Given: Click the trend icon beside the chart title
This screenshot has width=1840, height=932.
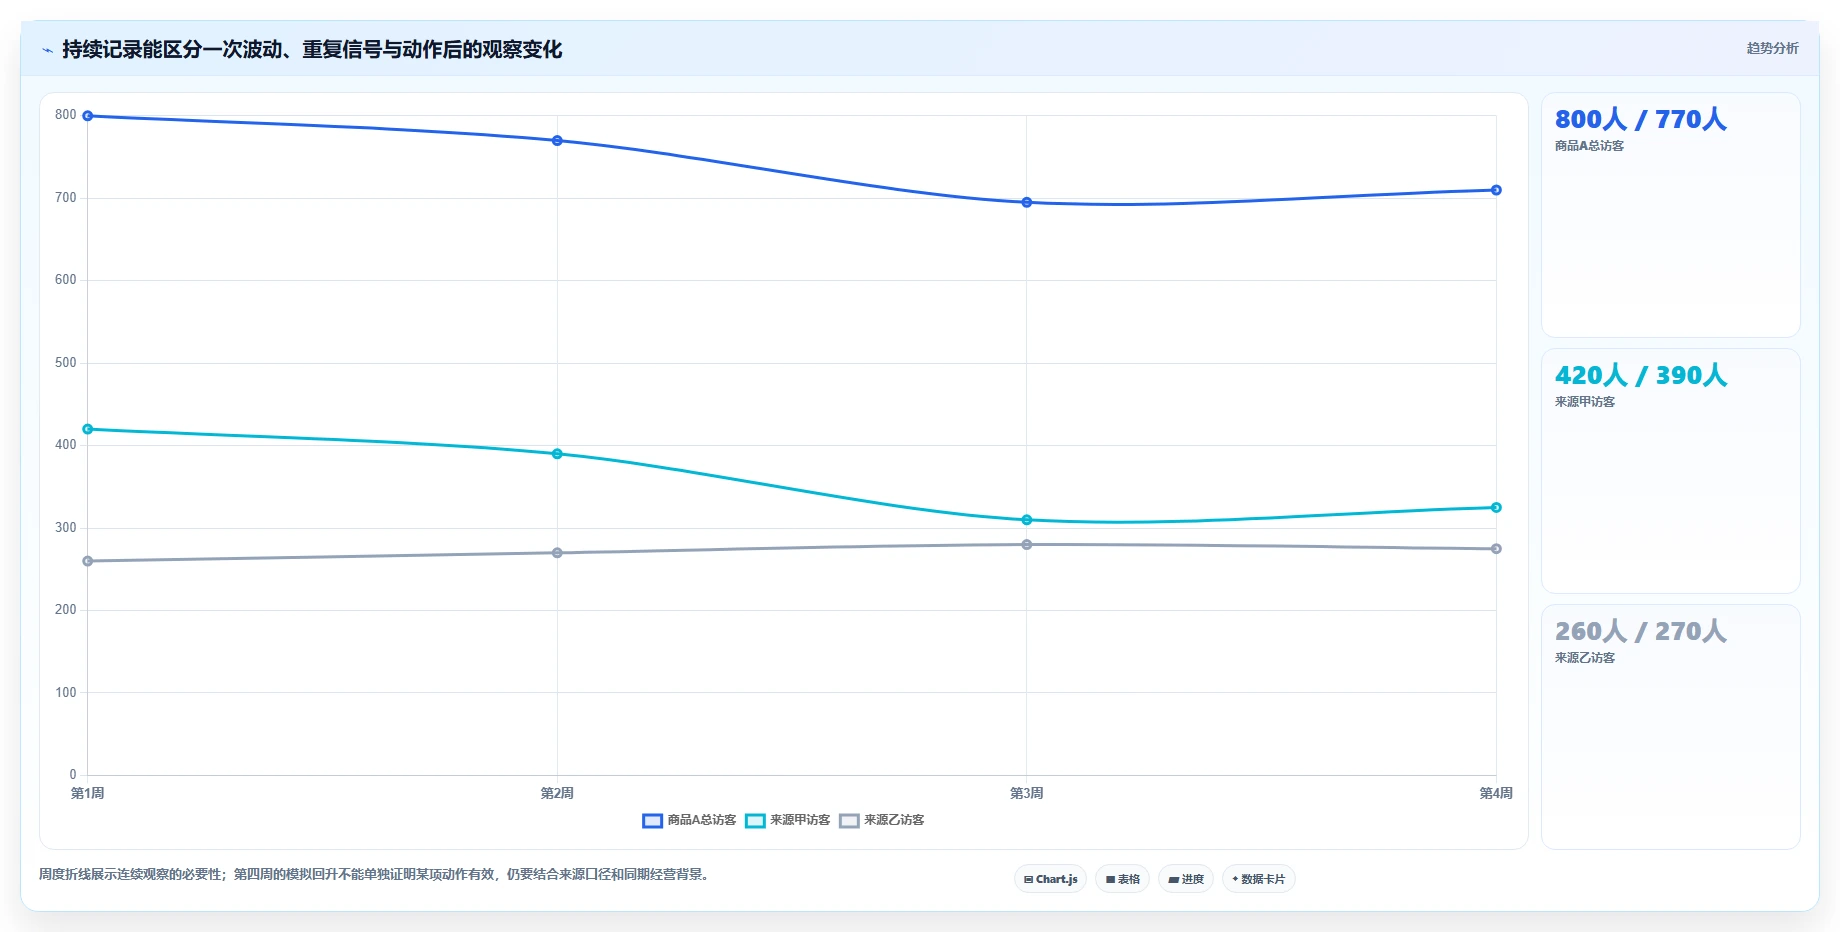Looking at the screenshot, I should 47,50.
